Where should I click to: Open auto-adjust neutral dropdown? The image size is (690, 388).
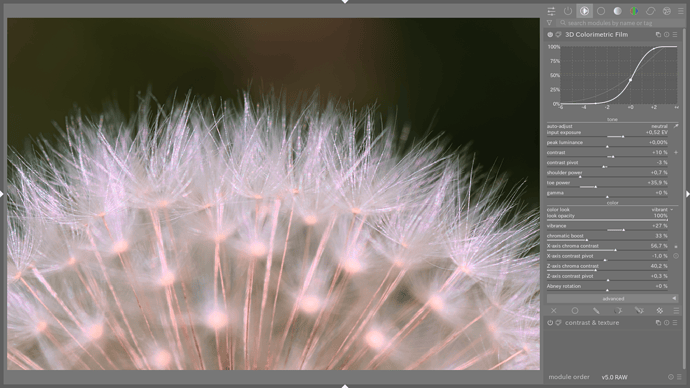click(x=607, y=126)
